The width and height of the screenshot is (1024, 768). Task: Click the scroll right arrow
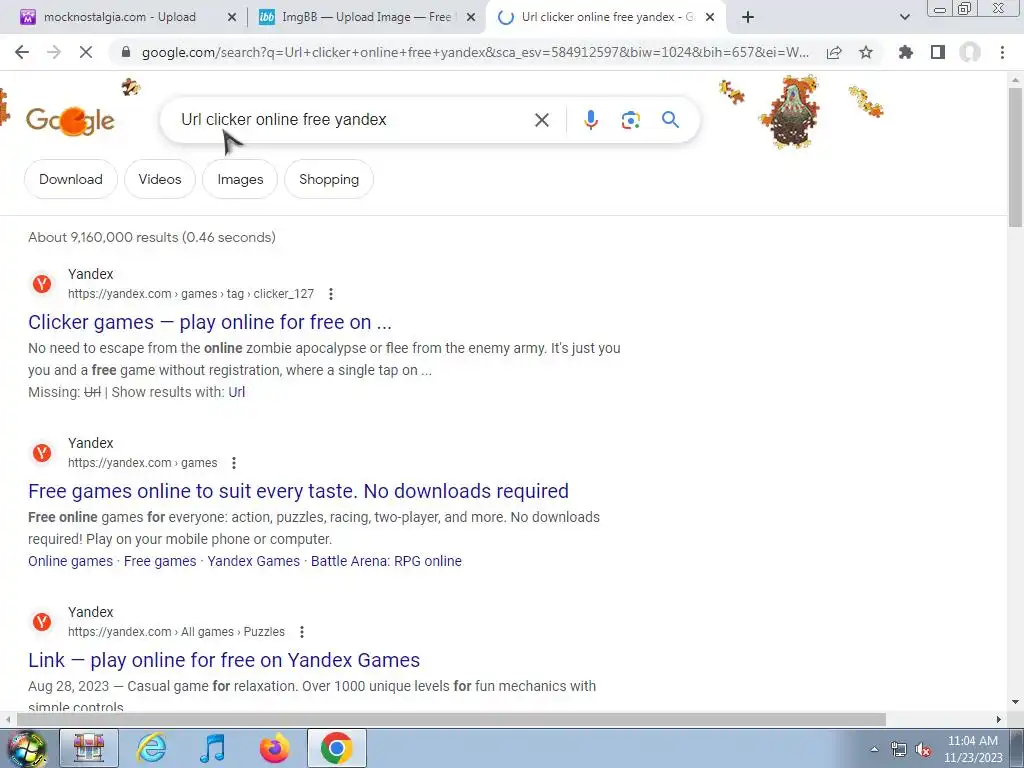point(998,719)
